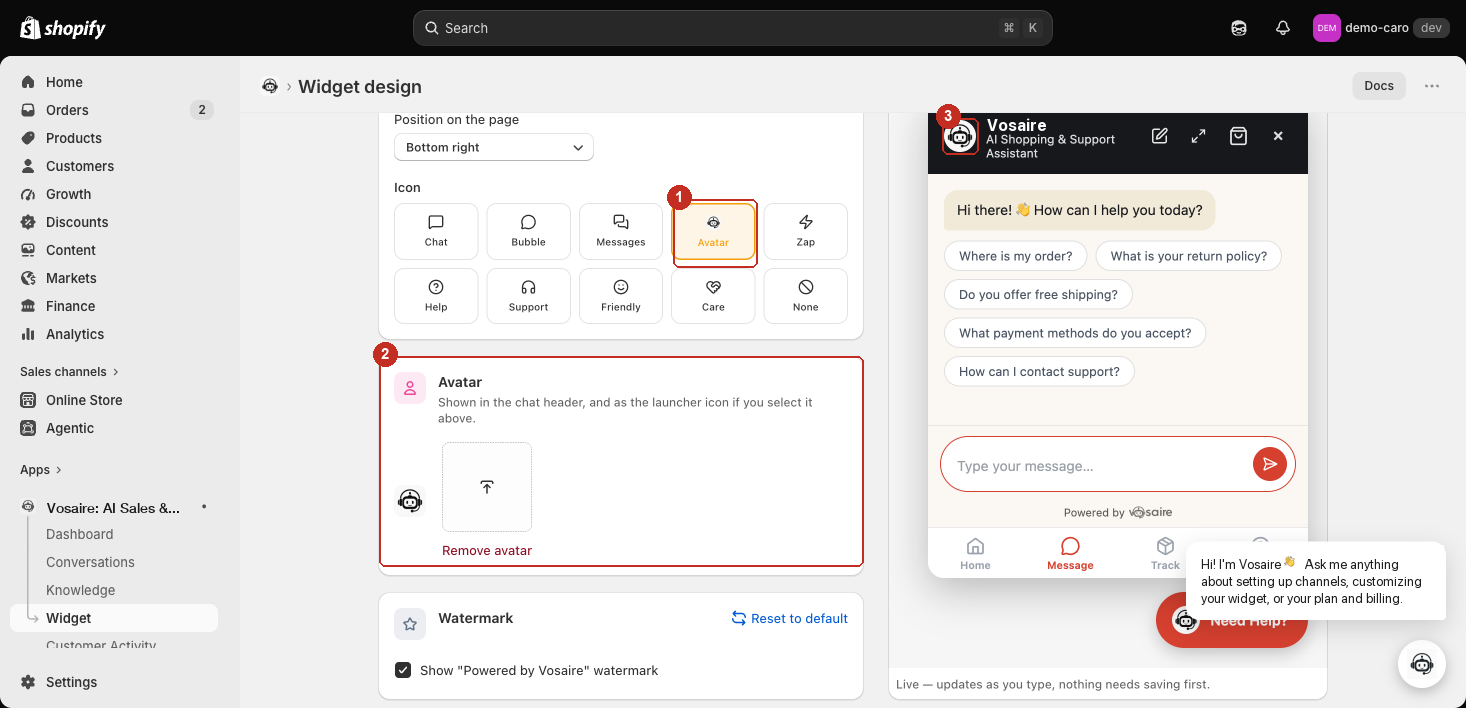Viewport: 1466px width, 708px height.
Task: Close the chat widget preview
Action: pos(1278,136)
